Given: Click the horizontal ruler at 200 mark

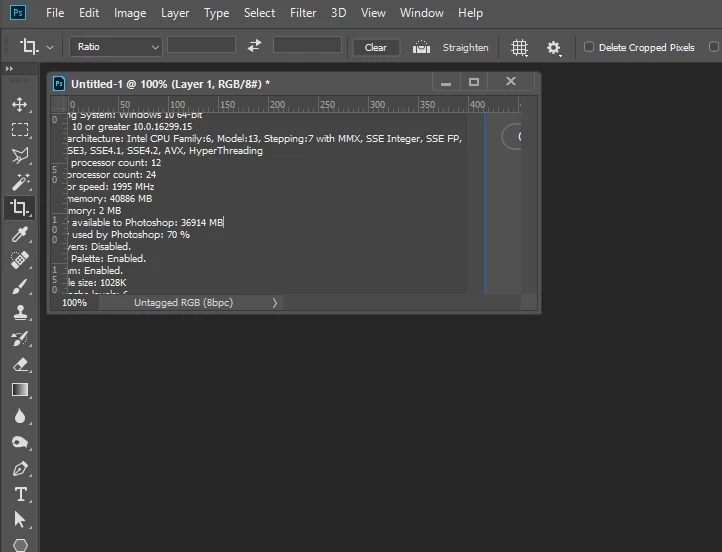Looking at the screenshot, I should pos(277,105).
